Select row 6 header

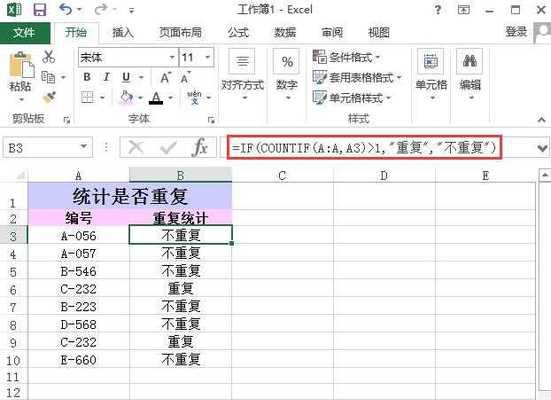13,290
